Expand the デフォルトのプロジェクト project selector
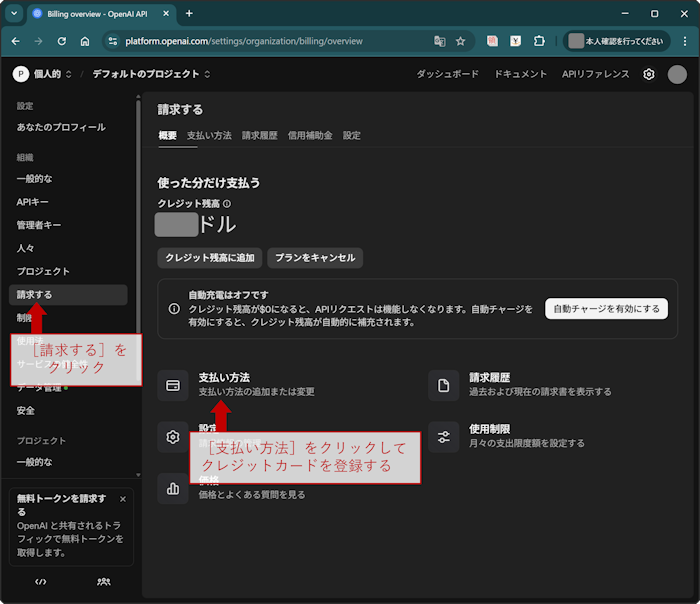The width and height of the screenshot is (700, 604). (x=152, y=74)
